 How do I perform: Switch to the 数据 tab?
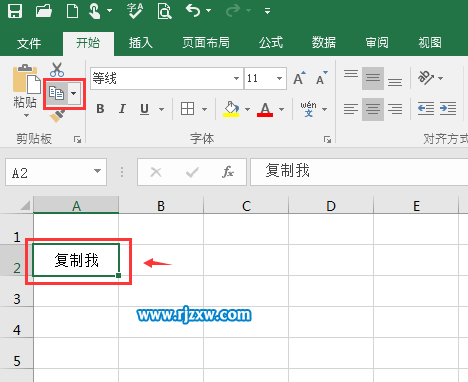[323, 43]
